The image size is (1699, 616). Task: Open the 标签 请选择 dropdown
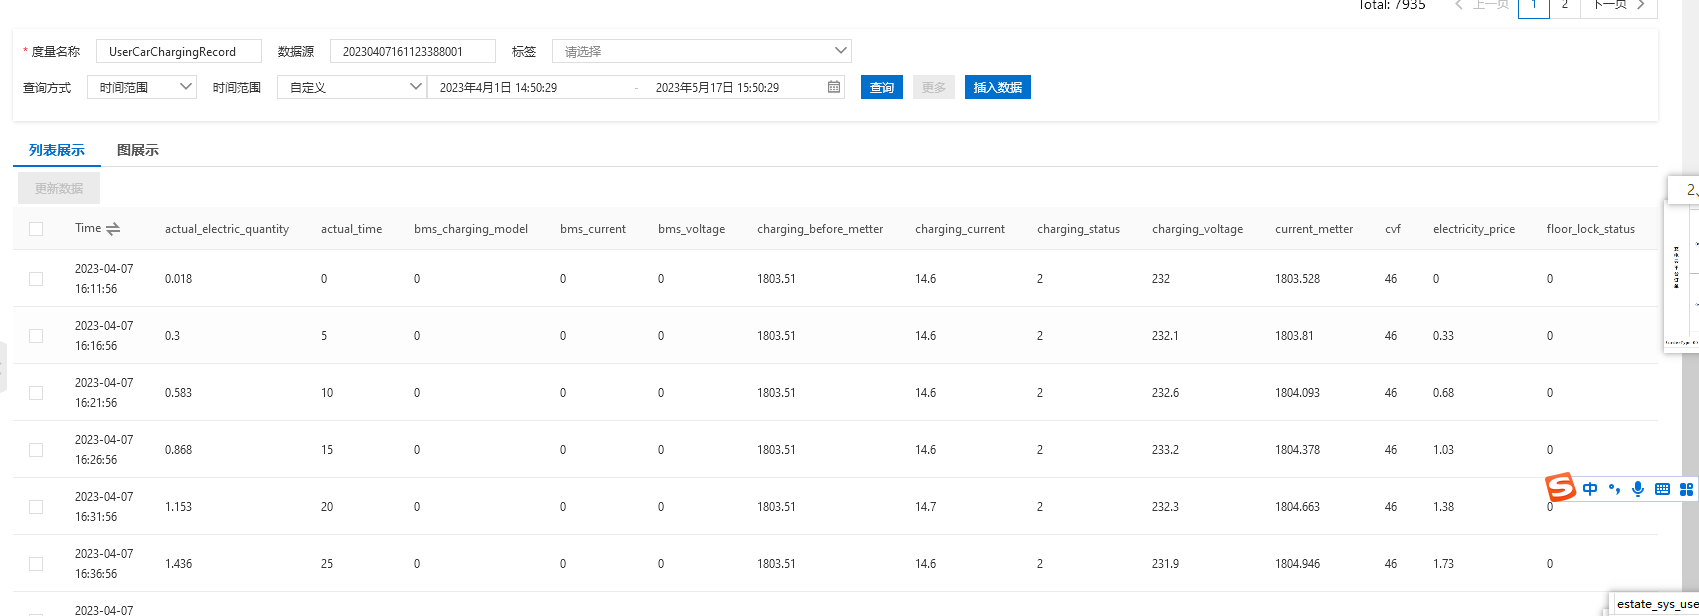[x=702, y=51]
